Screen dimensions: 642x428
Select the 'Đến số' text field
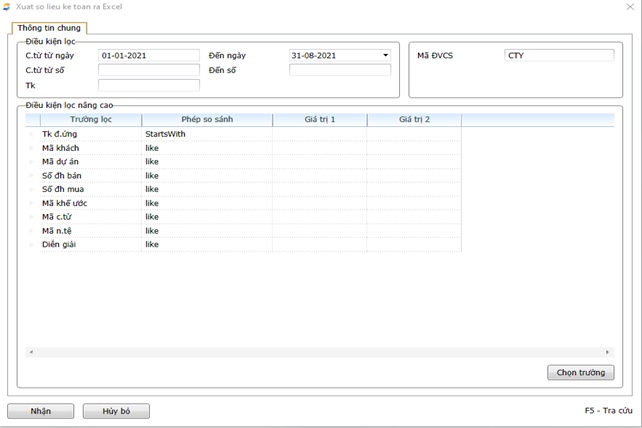(x=339, y=70)
